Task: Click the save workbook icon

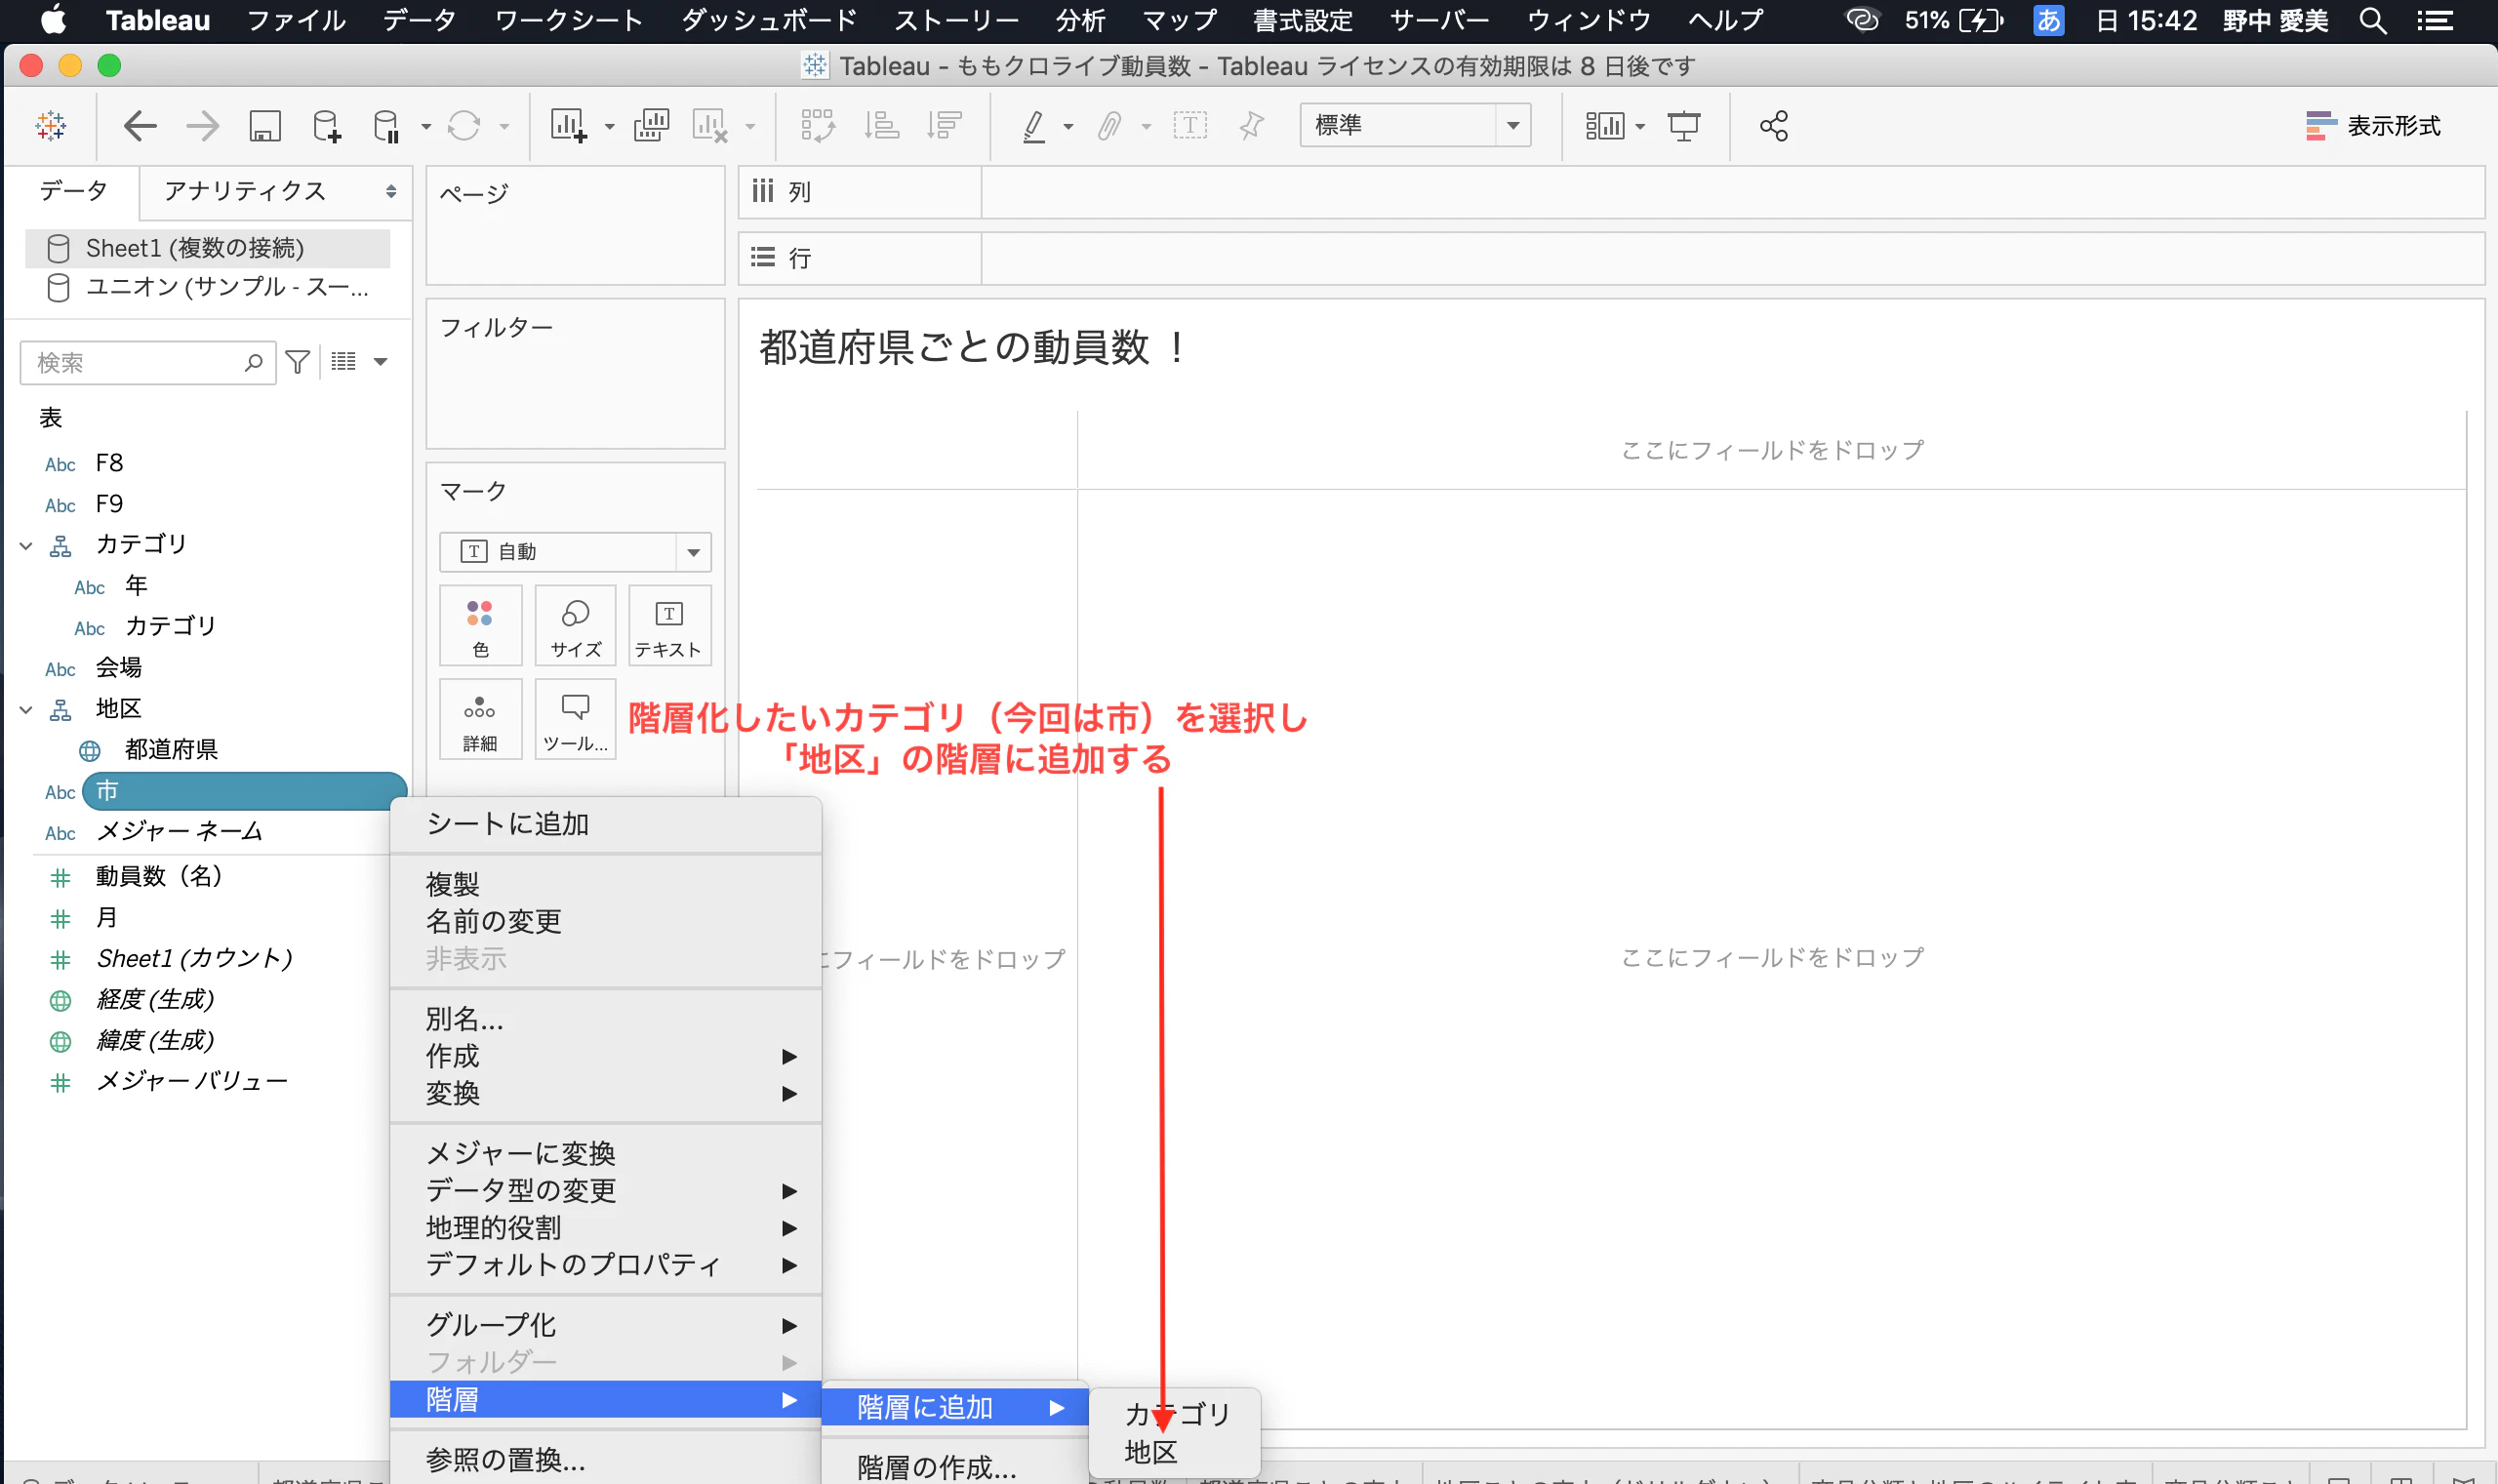Action: click(x=264, y=126)
